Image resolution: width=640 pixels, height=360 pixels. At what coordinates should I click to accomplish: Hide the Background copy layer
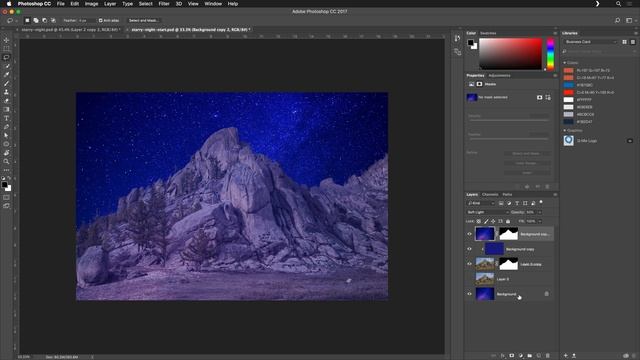coord(469,249)
